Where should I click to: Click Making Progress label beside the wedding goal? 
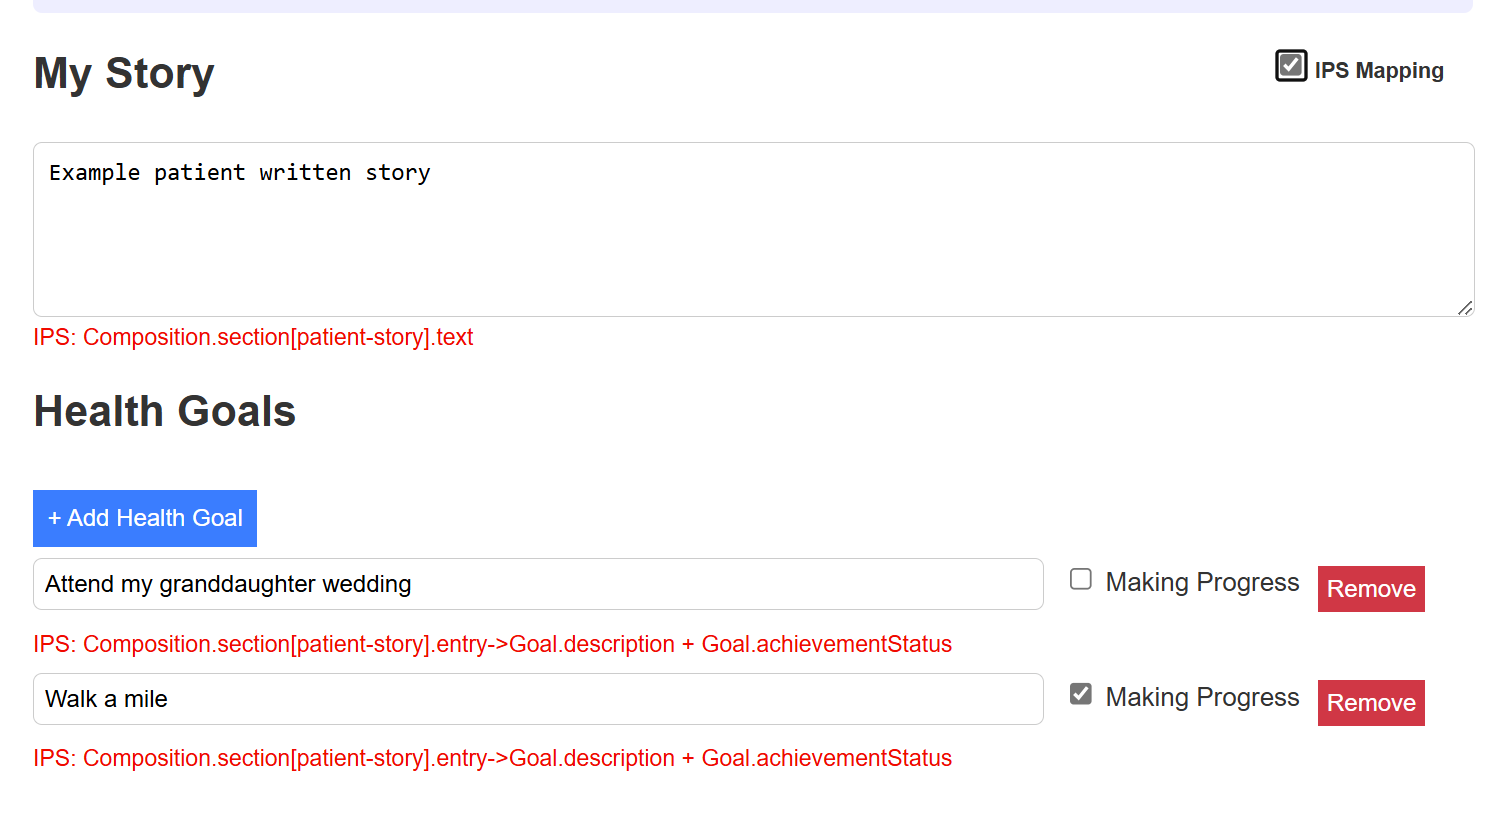1202,582
